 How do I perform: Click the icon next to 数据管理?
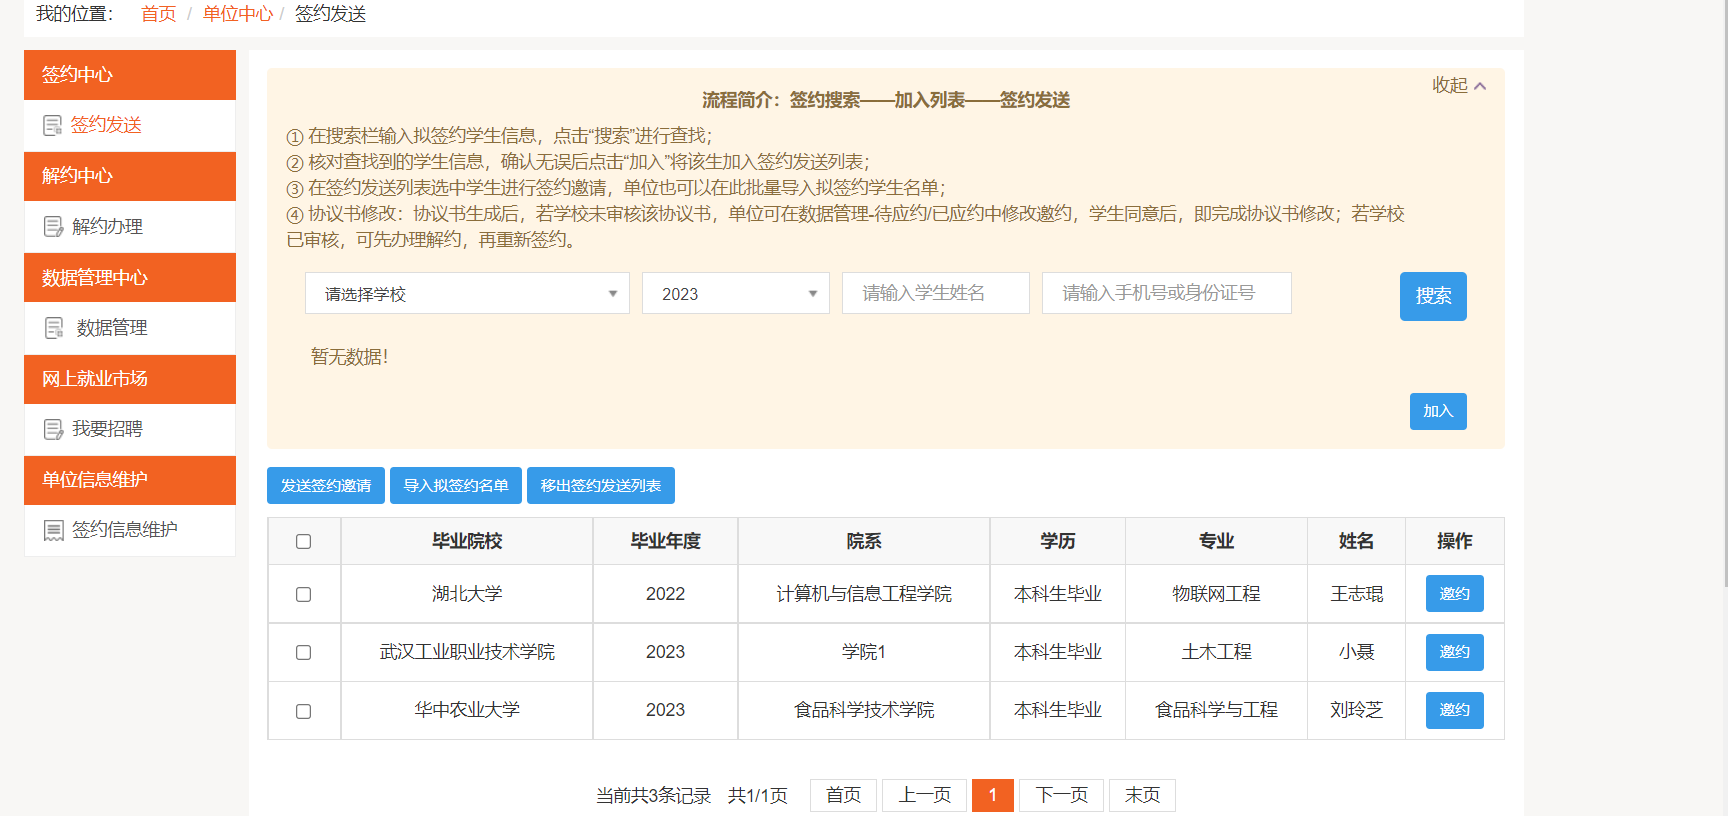point(54,328)
